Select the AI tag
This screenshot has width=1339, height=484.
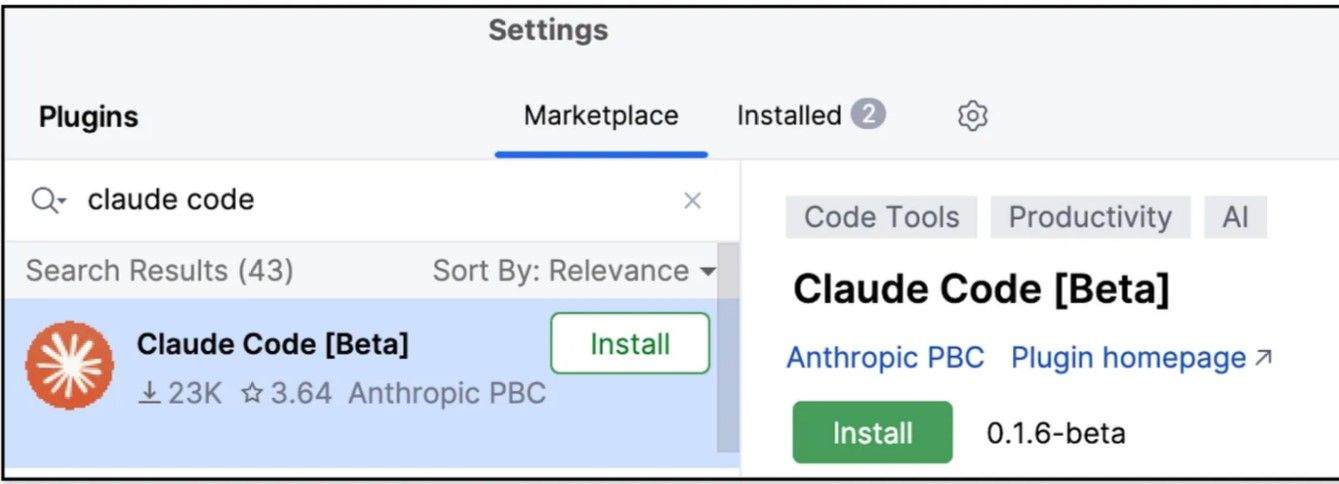(1235, 217)
